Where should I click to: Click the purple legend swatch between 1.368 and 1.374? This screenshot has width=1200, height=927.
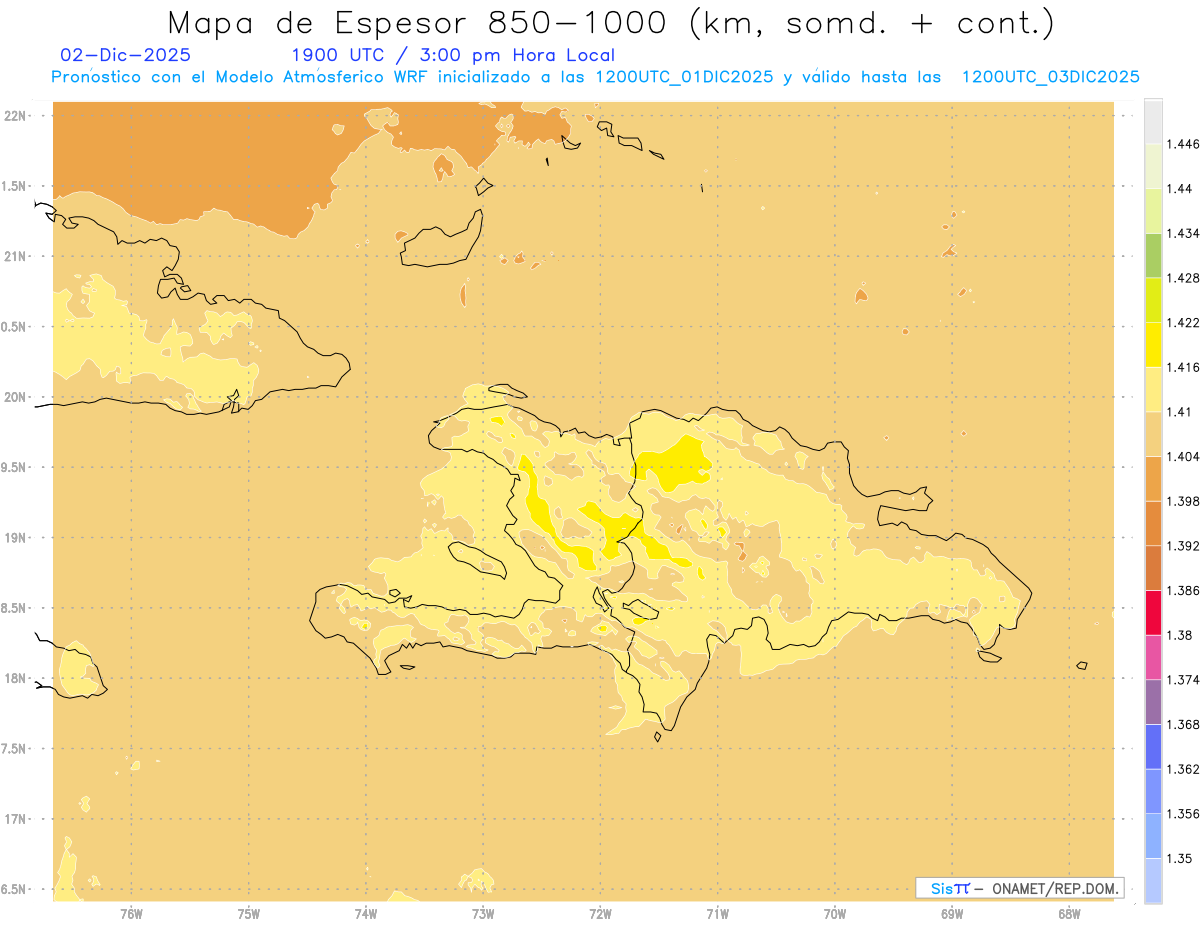click(1153, 702)
